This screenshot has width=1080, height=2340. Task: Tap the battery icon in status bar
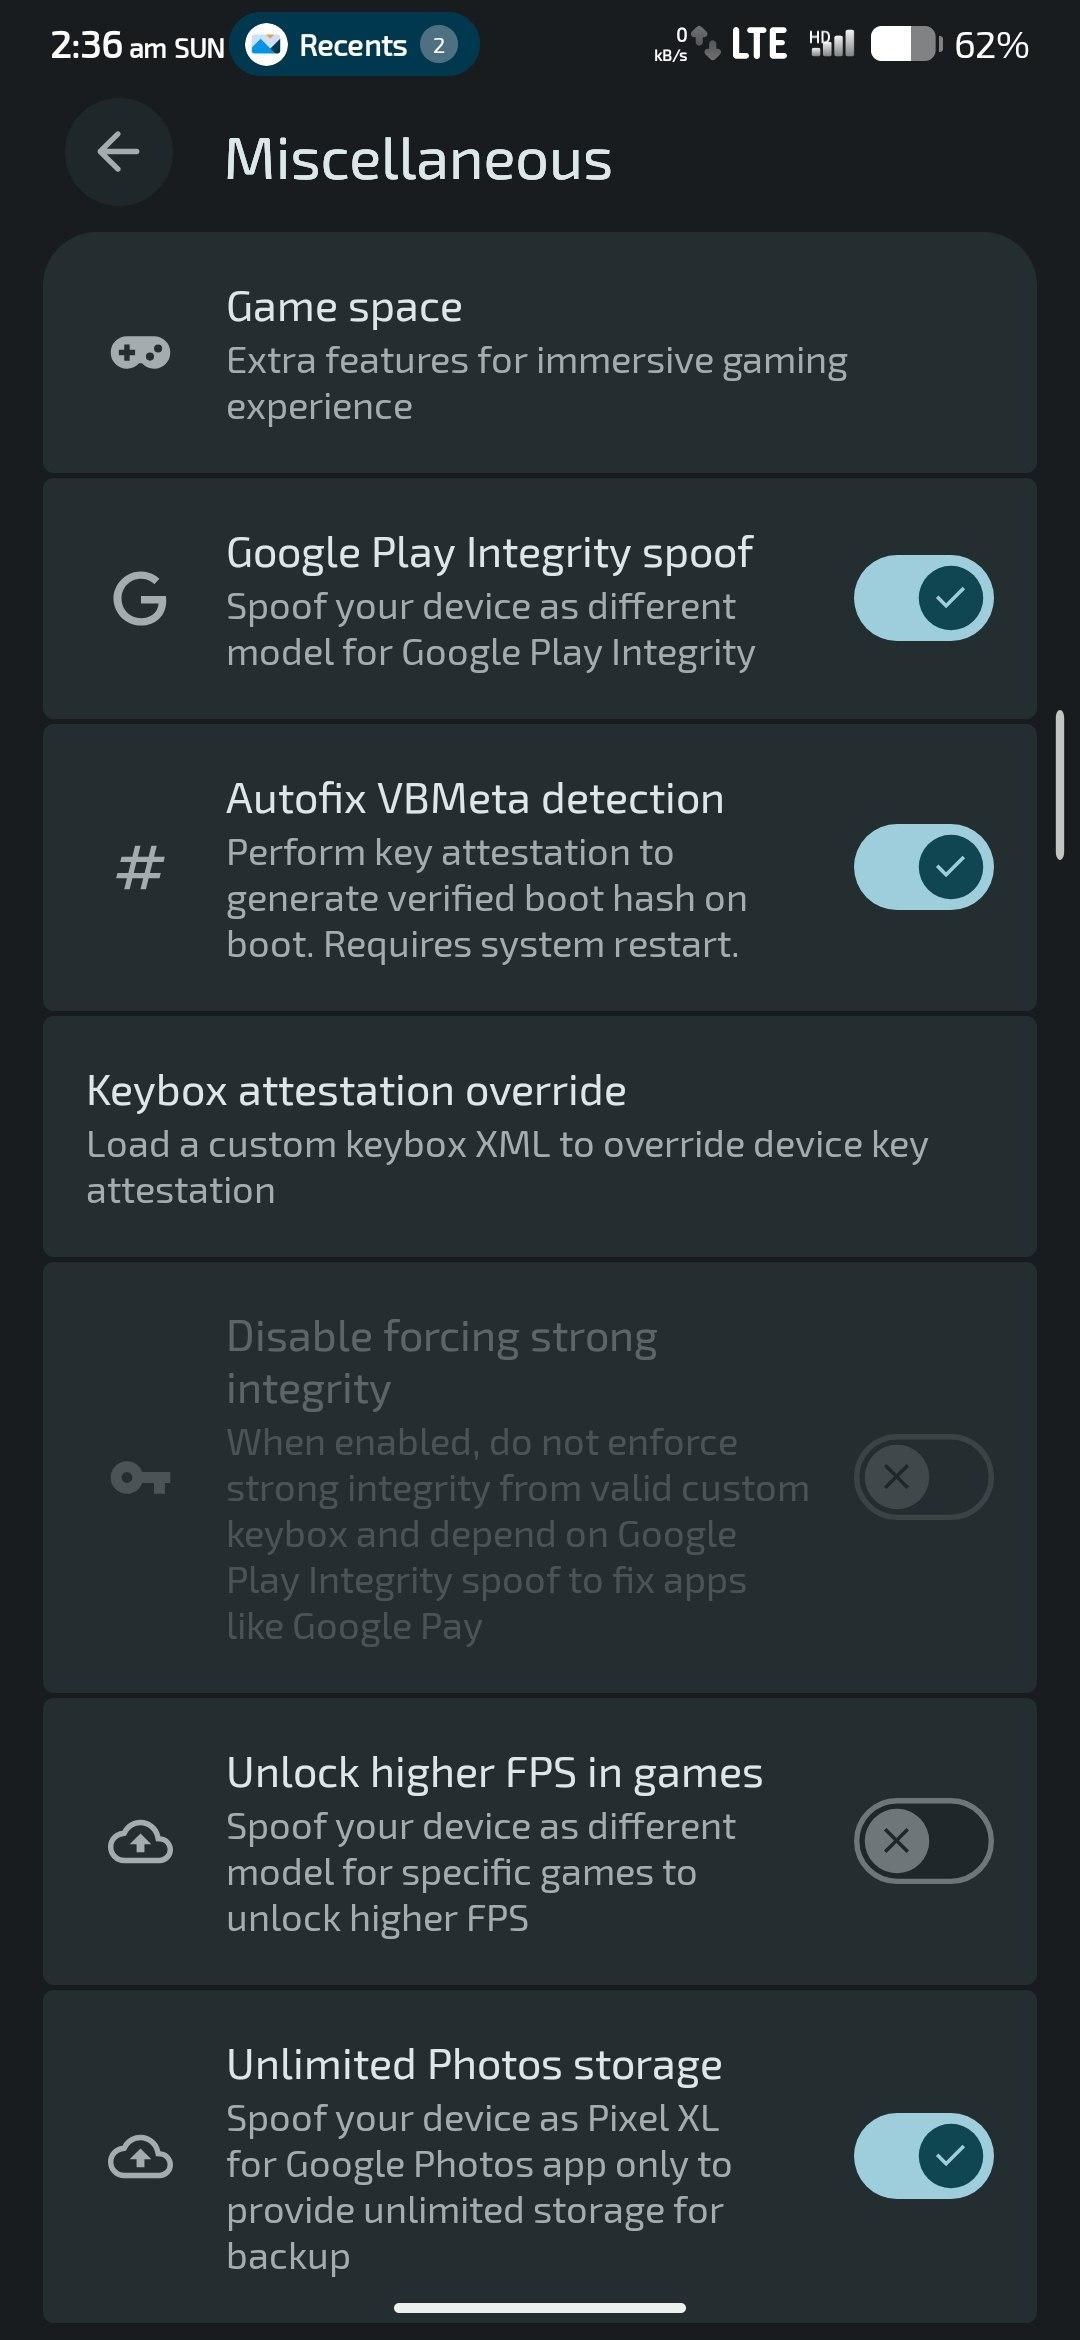point(905,45)
